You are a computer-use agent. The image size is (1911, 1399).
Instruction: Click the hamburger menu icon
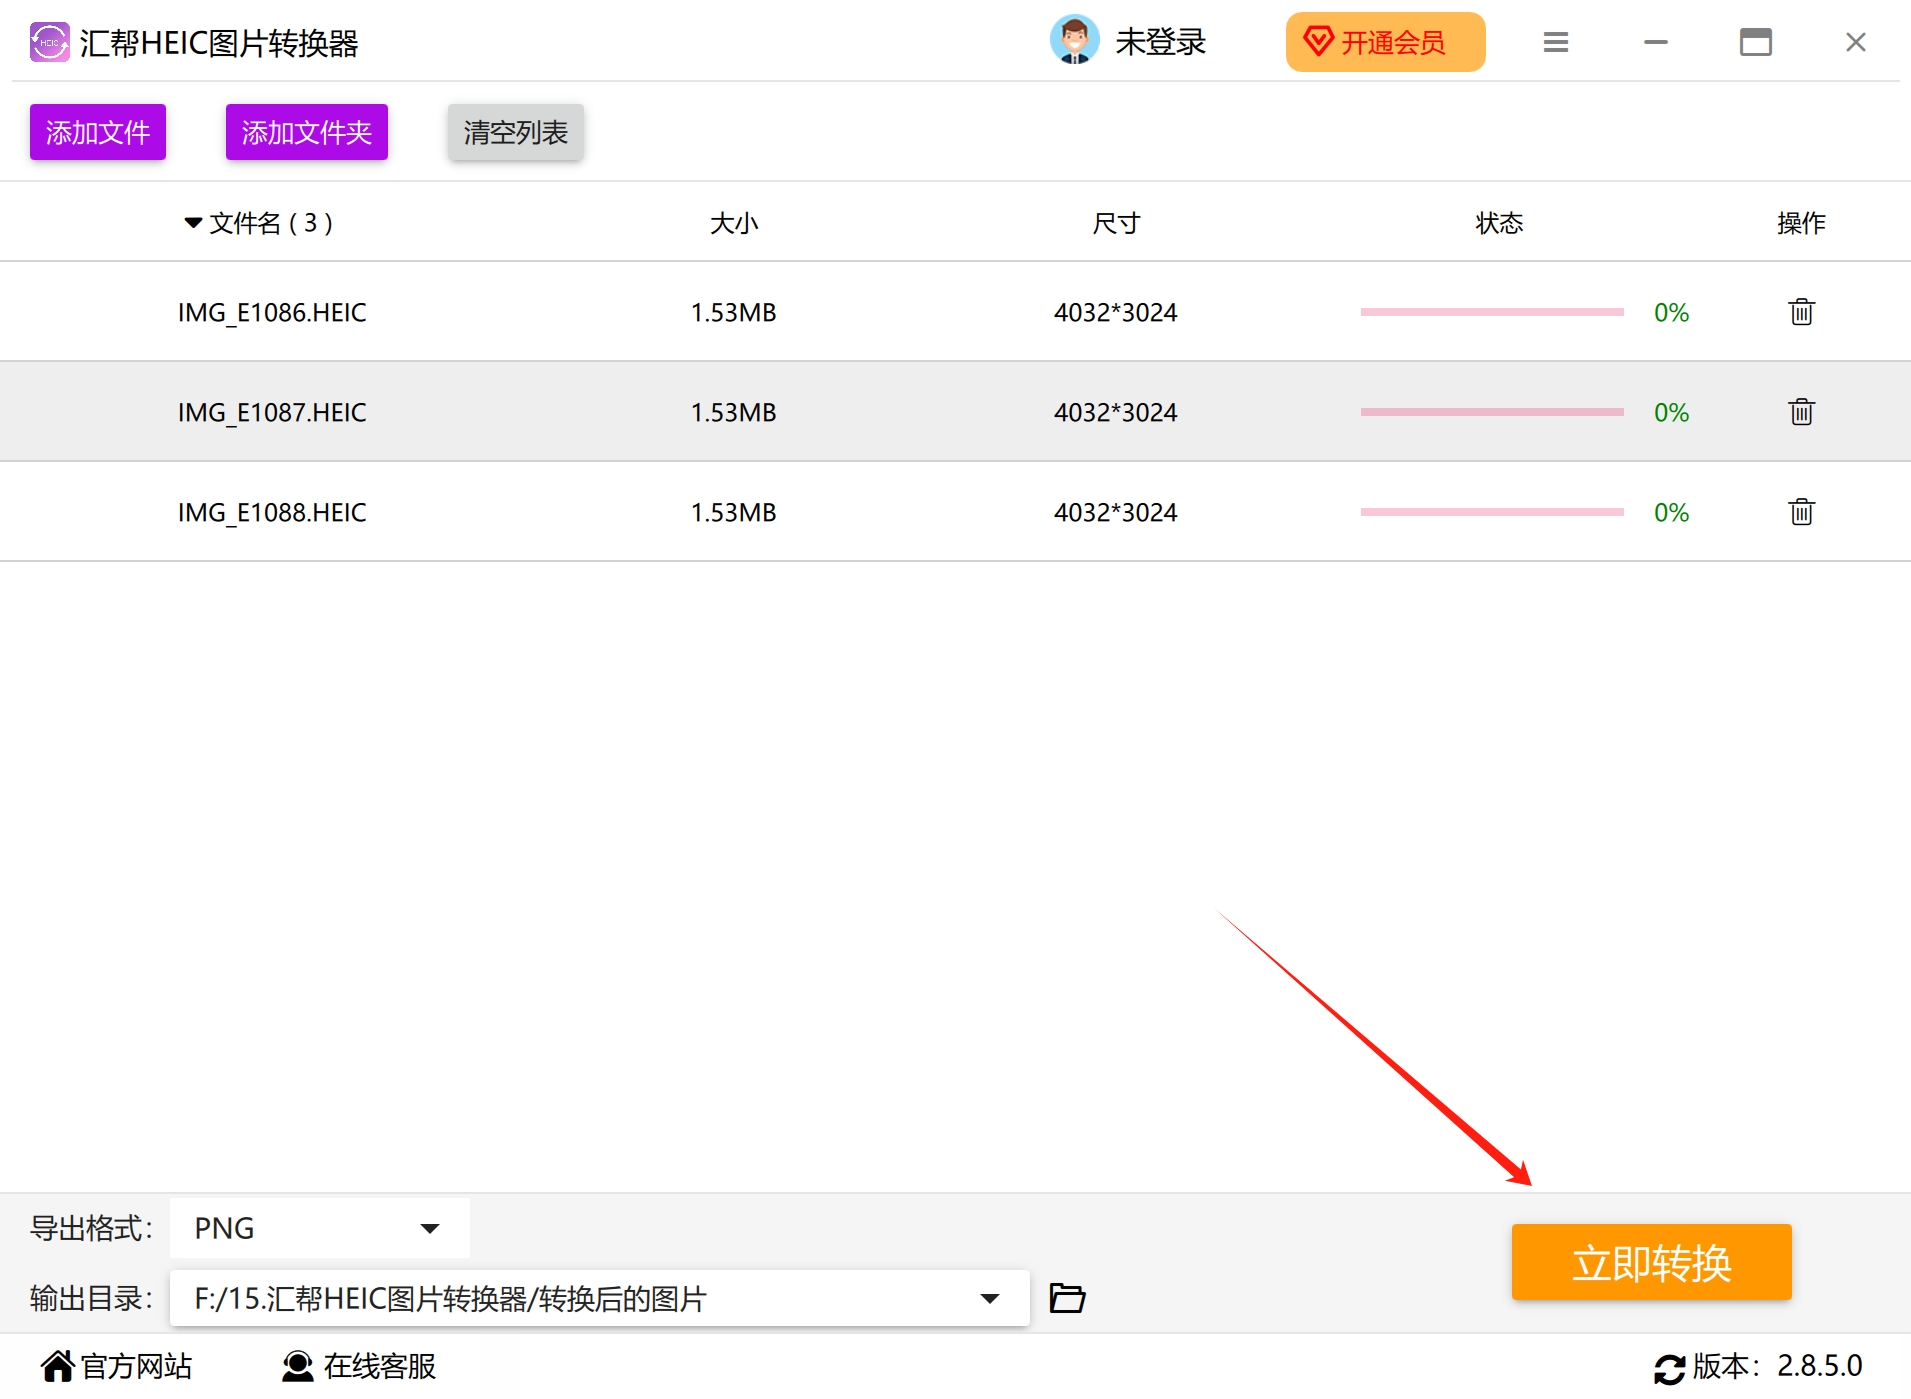point(1555,42)
